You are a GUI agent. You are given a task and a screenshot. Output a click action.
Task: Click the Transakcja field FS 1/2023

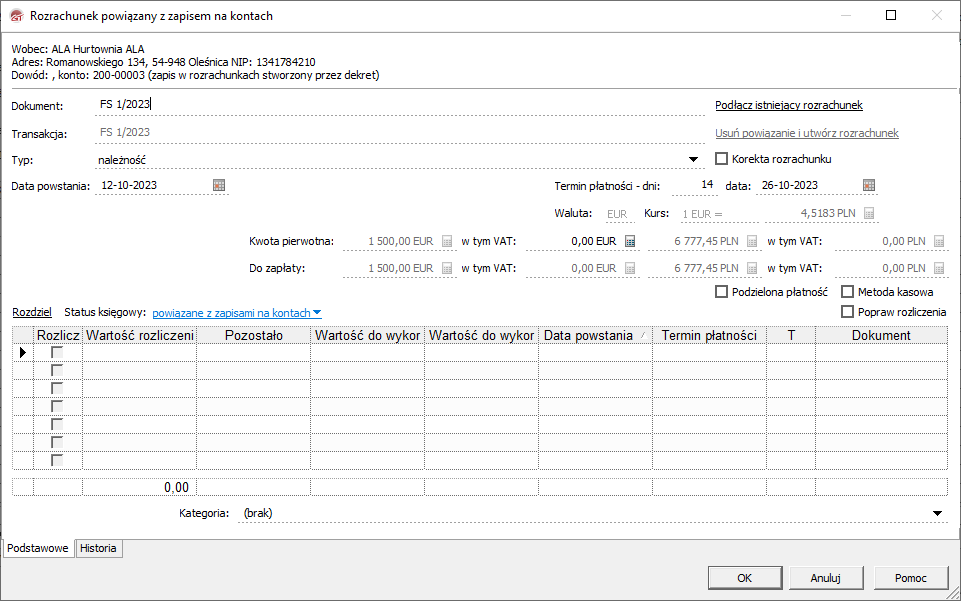[400, 132]
